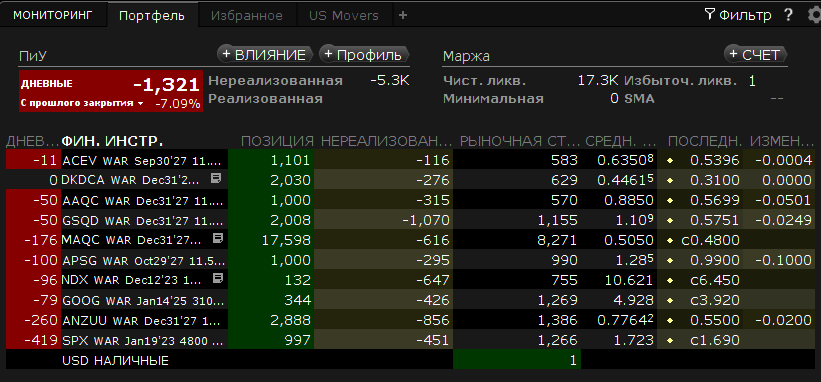Open 'С прошлого закрытия' dropdown
This screenshot has width=821, height=382.
(x=82, y=103)
